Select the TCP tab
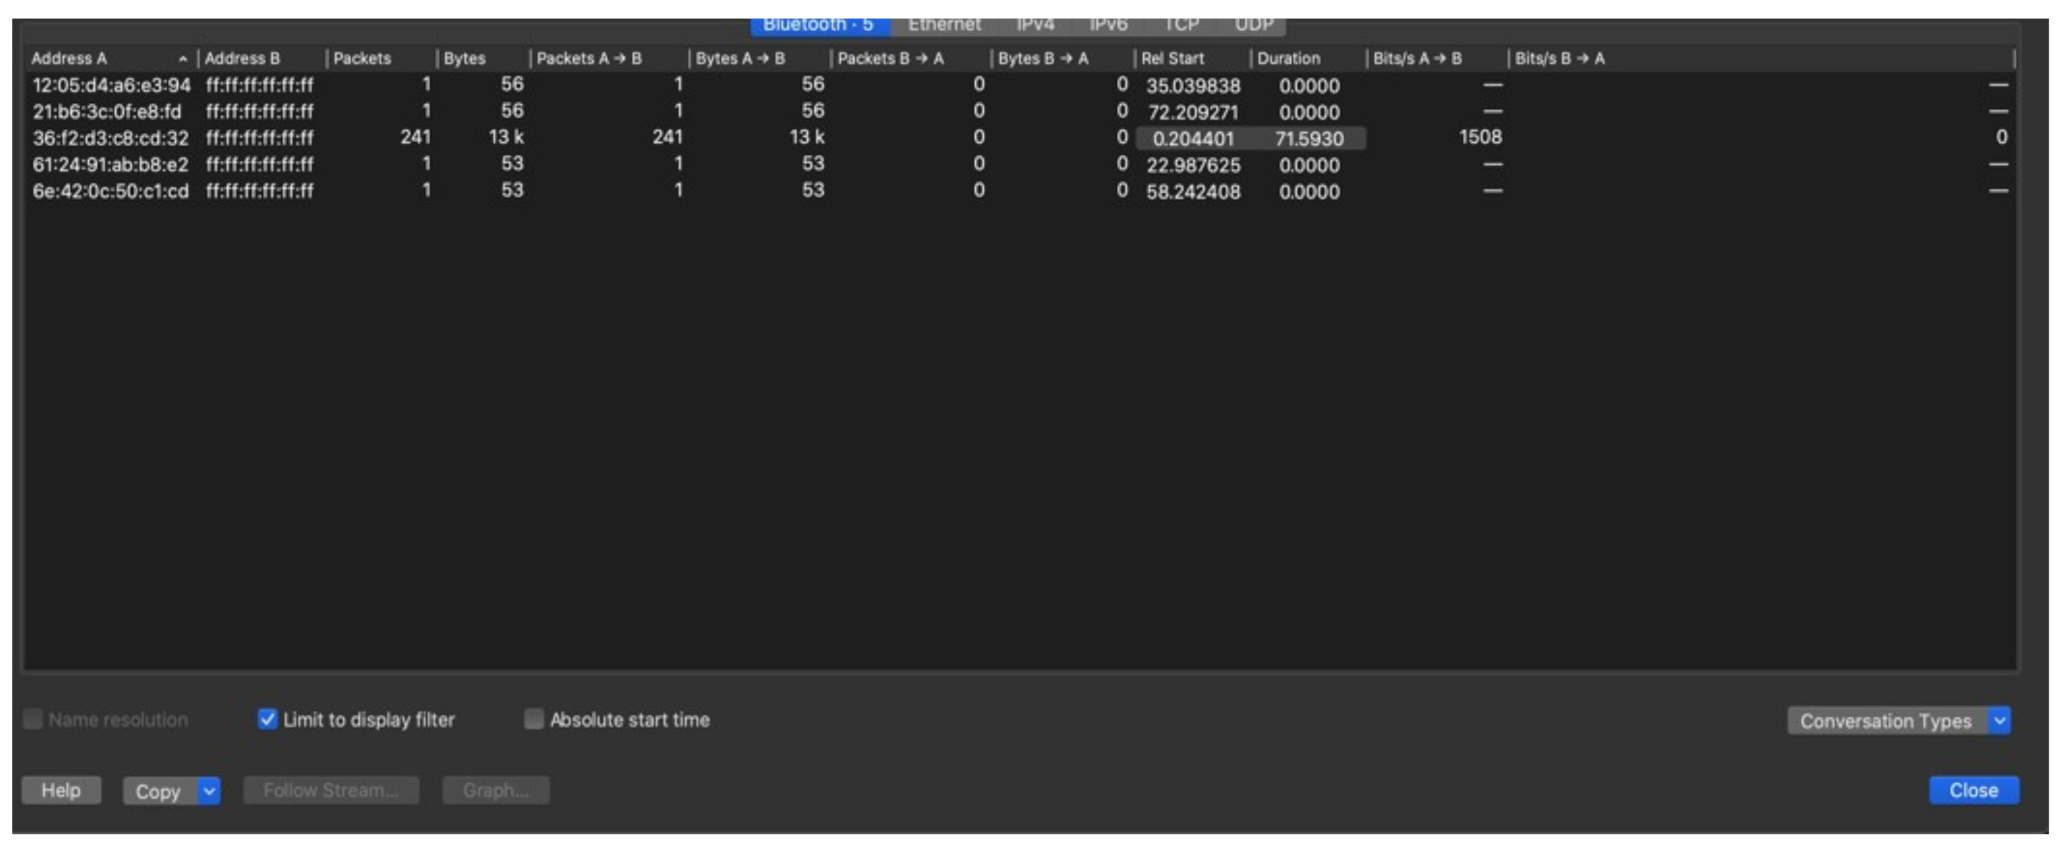 (x=1180, y=24)
